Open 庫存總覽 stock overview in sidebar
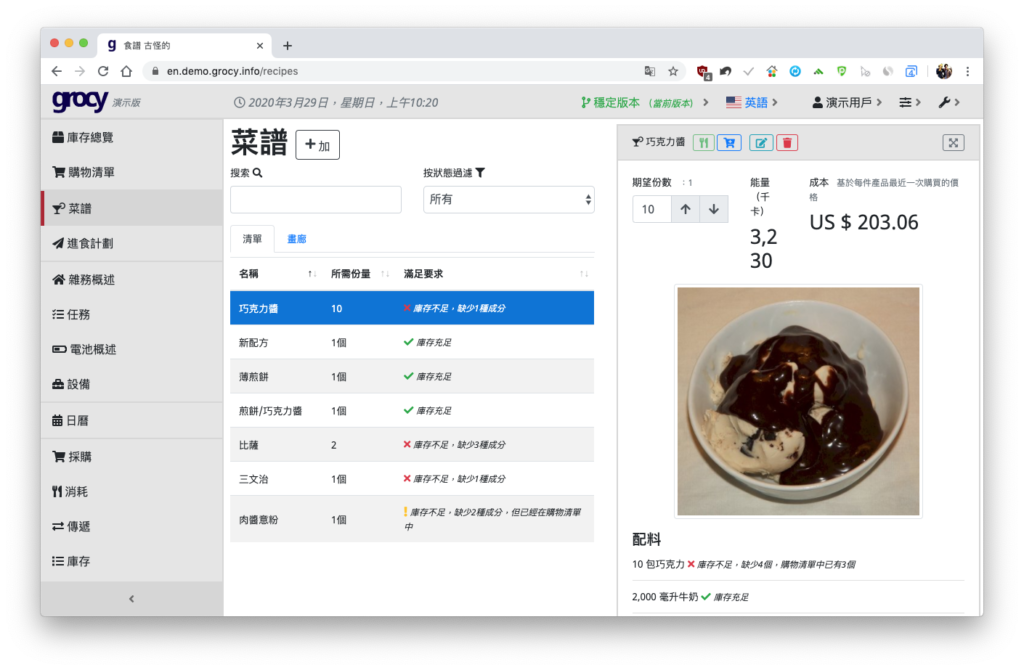 132,137
